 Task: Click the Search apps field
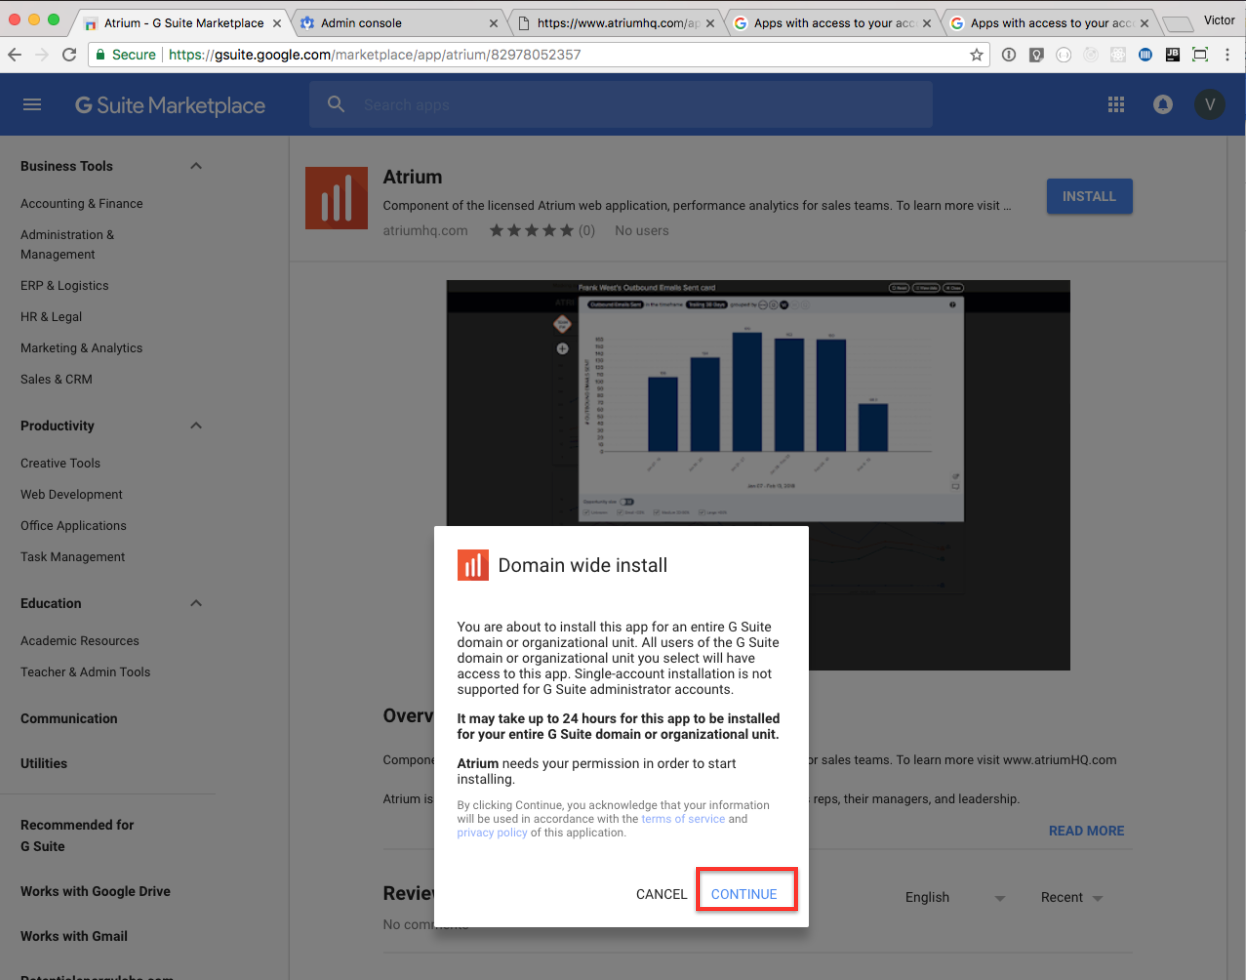[620, 104]
